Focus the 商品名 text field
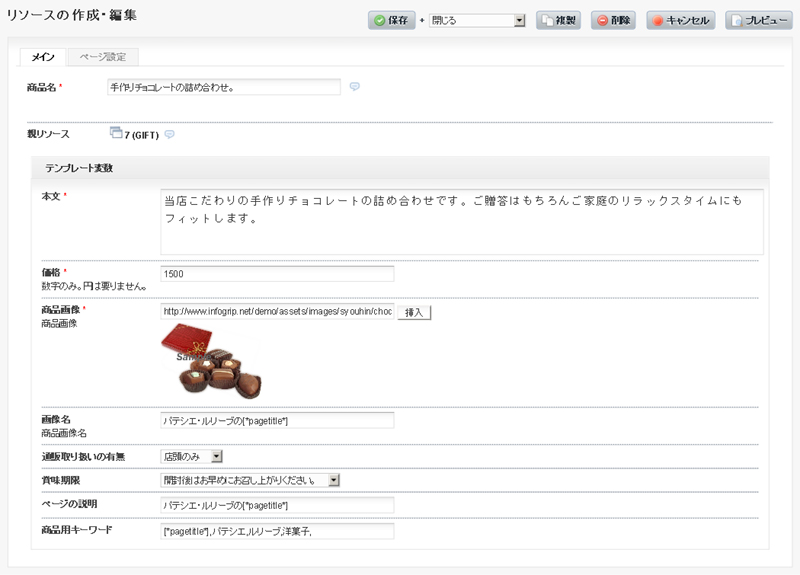This screenshot has height=575, width=800. coord(224,87)
